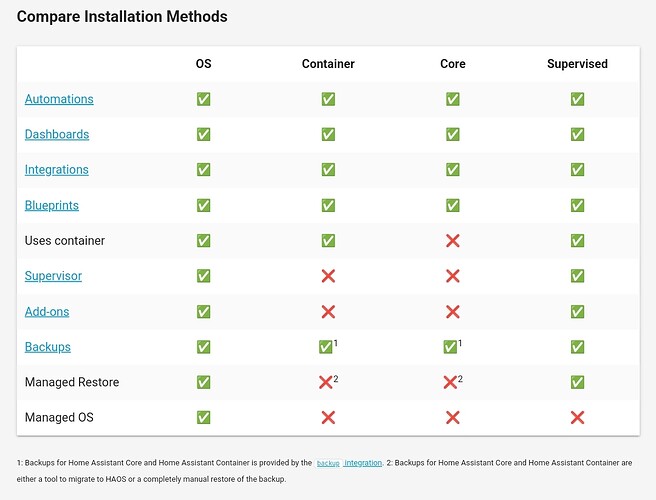The width and height of the screenshot is (656, 500).
Task: Open the Add-ons link
Action: pos(47,312)
